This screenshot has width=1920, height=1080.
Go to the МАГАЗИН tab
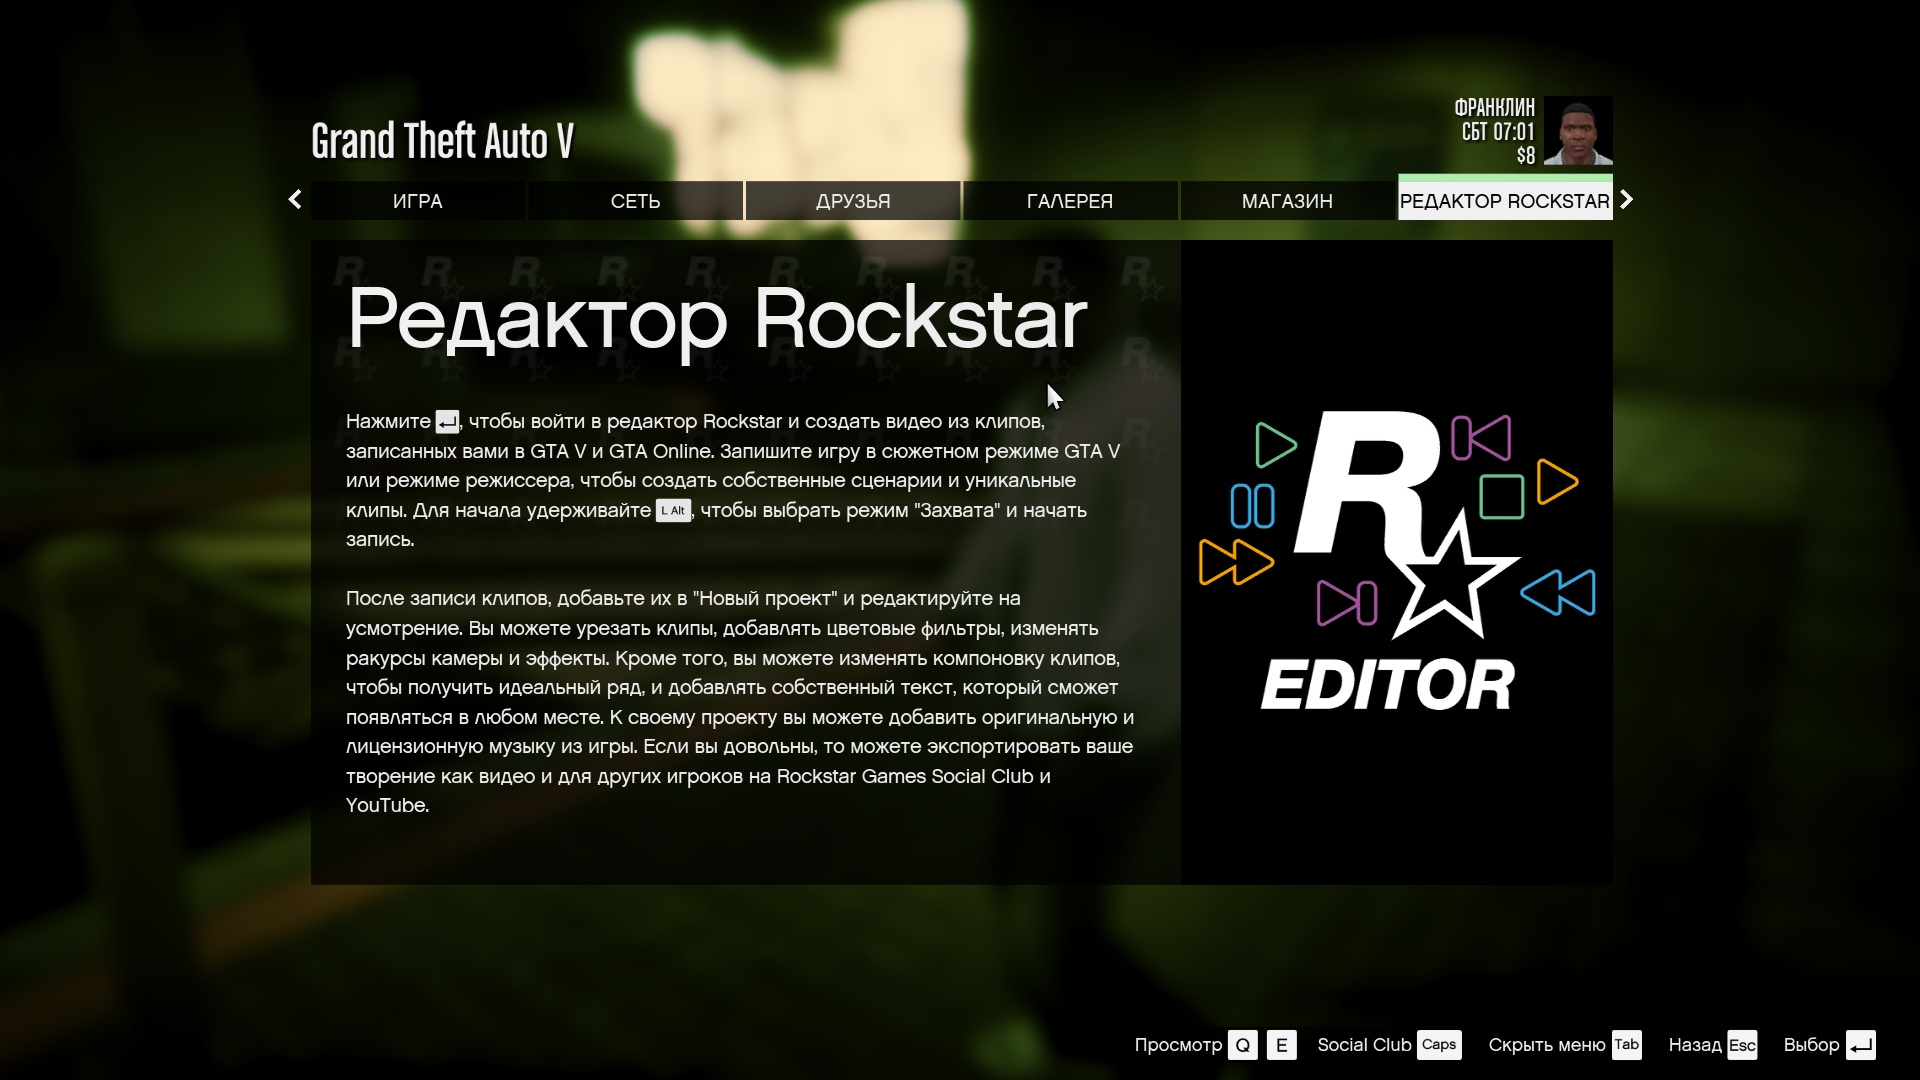[x=1287, y=201]
